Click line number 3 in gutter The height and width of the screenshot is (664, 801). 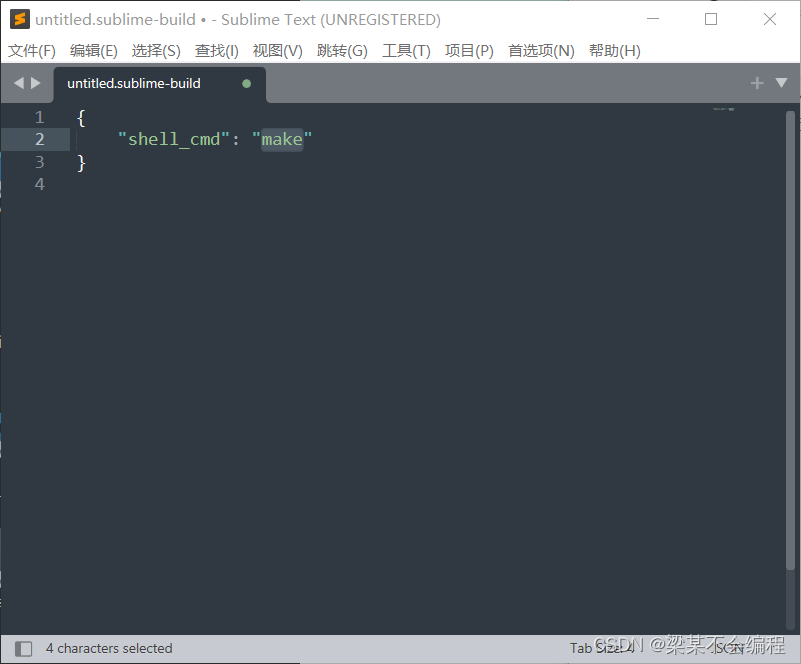[x=39, y=162]
